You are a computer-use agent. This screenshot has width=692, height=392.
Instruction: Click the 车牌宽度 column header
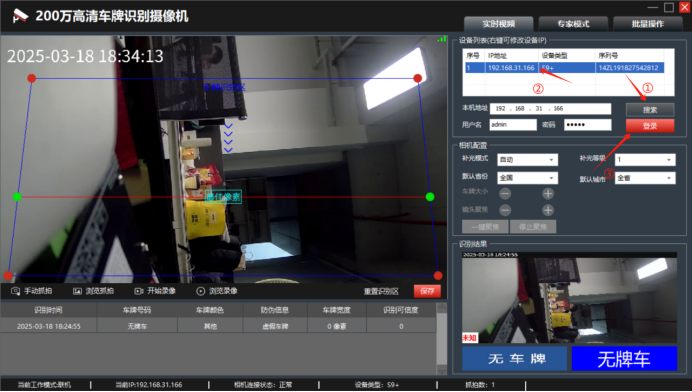point(337,310)
